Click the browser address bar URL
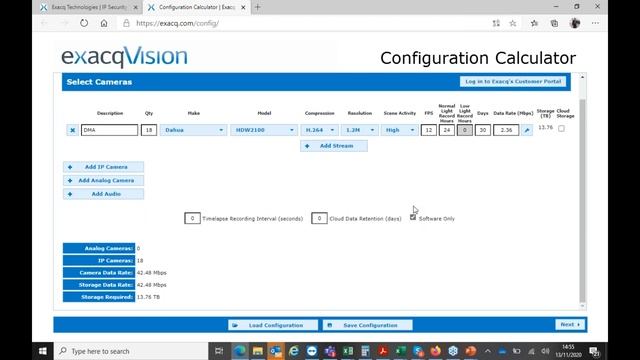 point(178,23)
